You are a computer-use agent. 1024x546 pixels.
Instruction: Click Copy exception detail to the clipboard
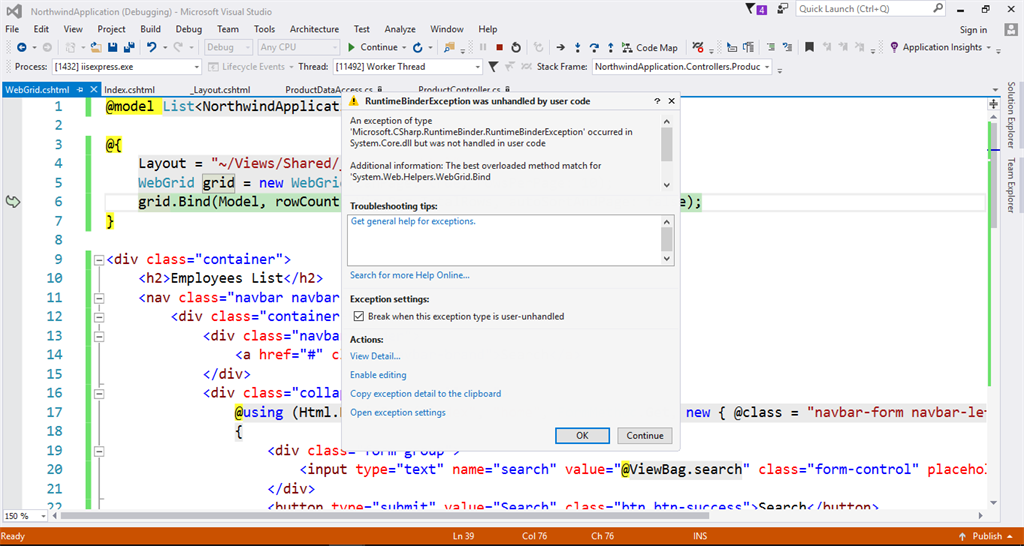[x=426, y=394]
